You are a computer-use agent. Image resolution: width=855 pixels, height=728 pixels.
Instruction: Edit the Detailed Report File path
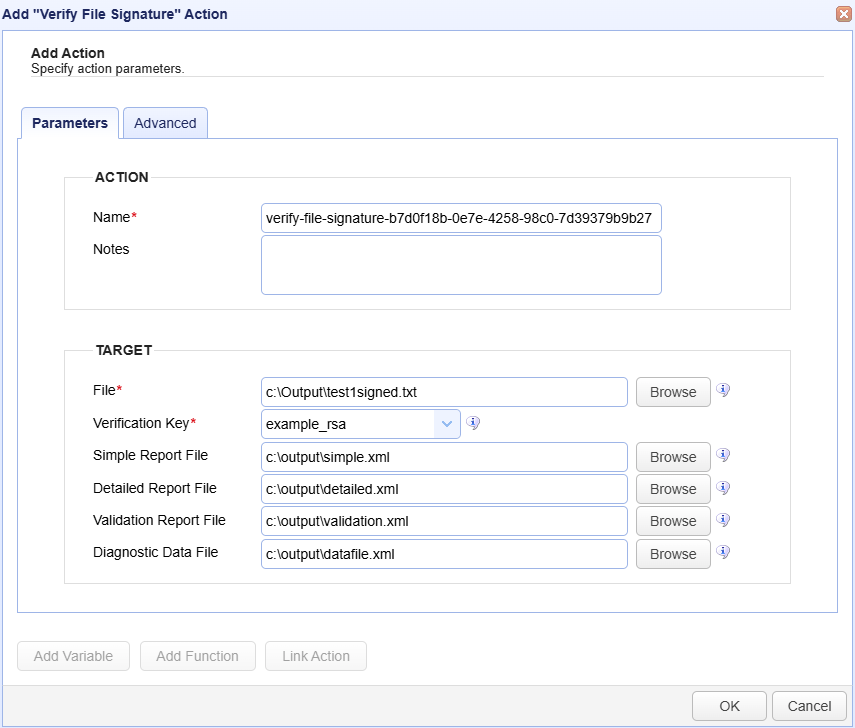444,489
